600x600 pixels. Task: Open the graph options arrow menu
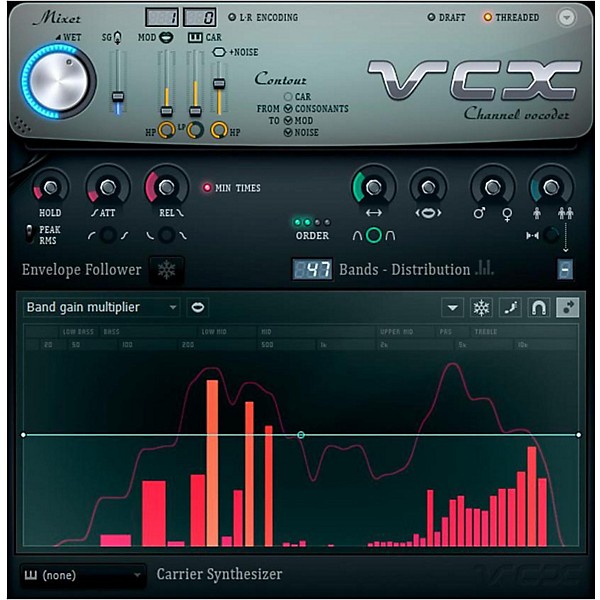tap(453, 308)
